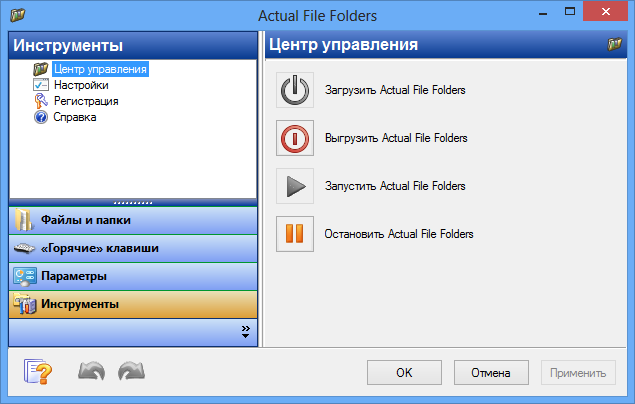635x404 pixels.
Task: Switch to Параметры section
Action: (x=74, y=275)
